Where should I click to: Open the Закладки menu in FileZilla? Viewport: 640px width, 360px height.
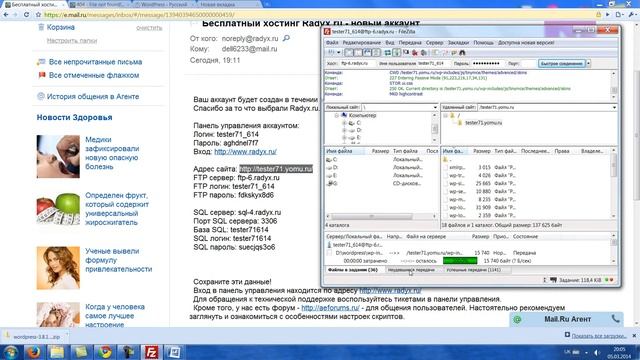pyautogui.click(x=458, y=42)
